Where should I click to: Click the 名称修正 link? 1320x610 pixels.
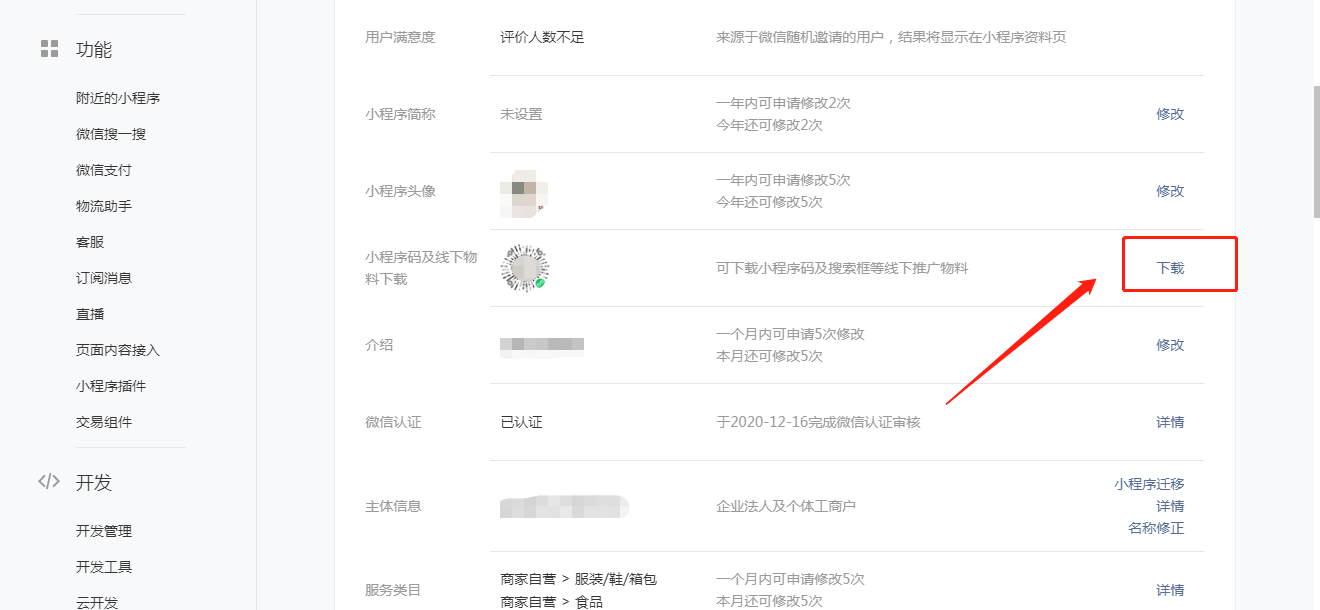pos(1156,528)
